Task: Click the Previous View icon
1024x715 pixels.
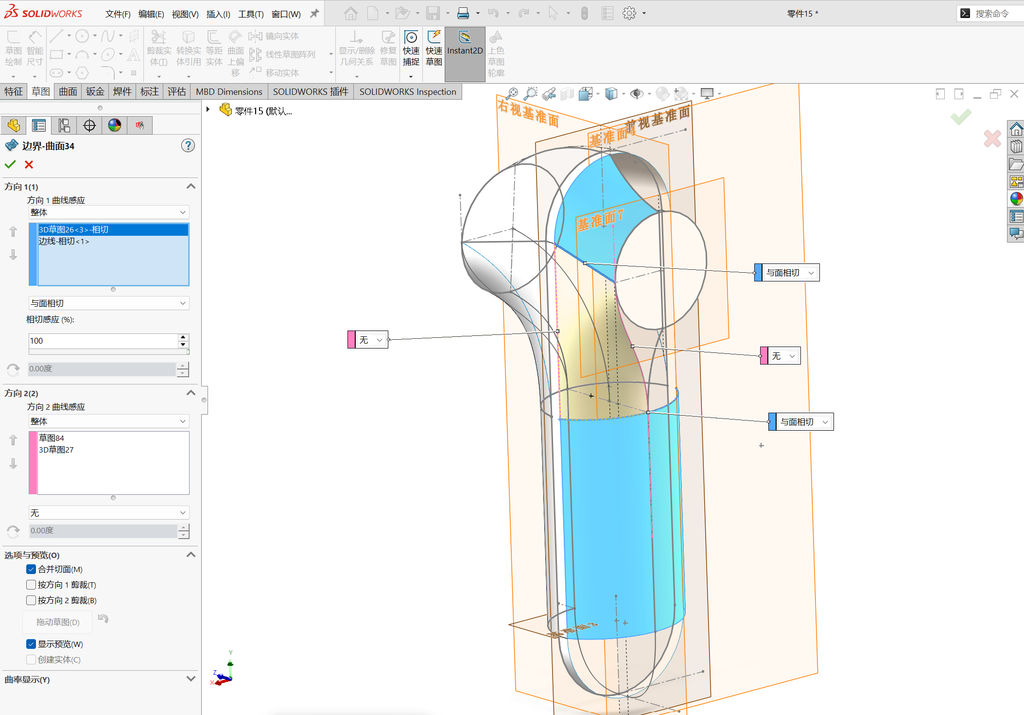Action: point(549,94)
